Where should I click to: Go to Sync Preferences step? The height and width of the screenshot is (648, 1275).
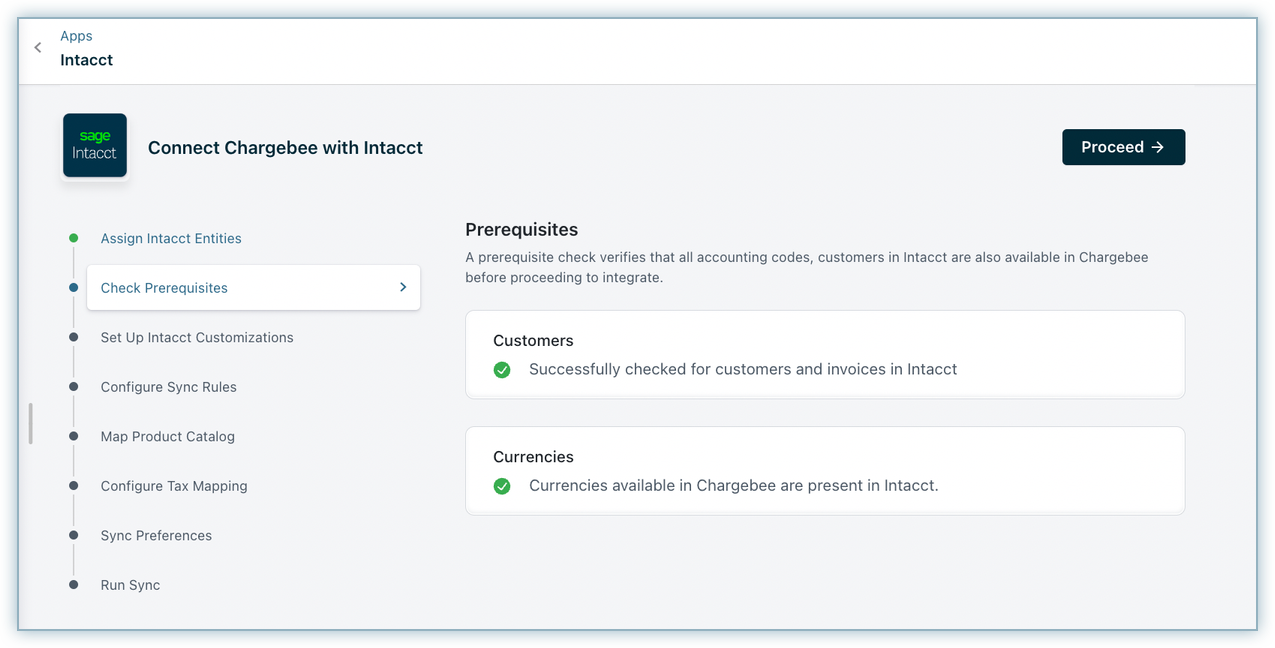point(156,536)
